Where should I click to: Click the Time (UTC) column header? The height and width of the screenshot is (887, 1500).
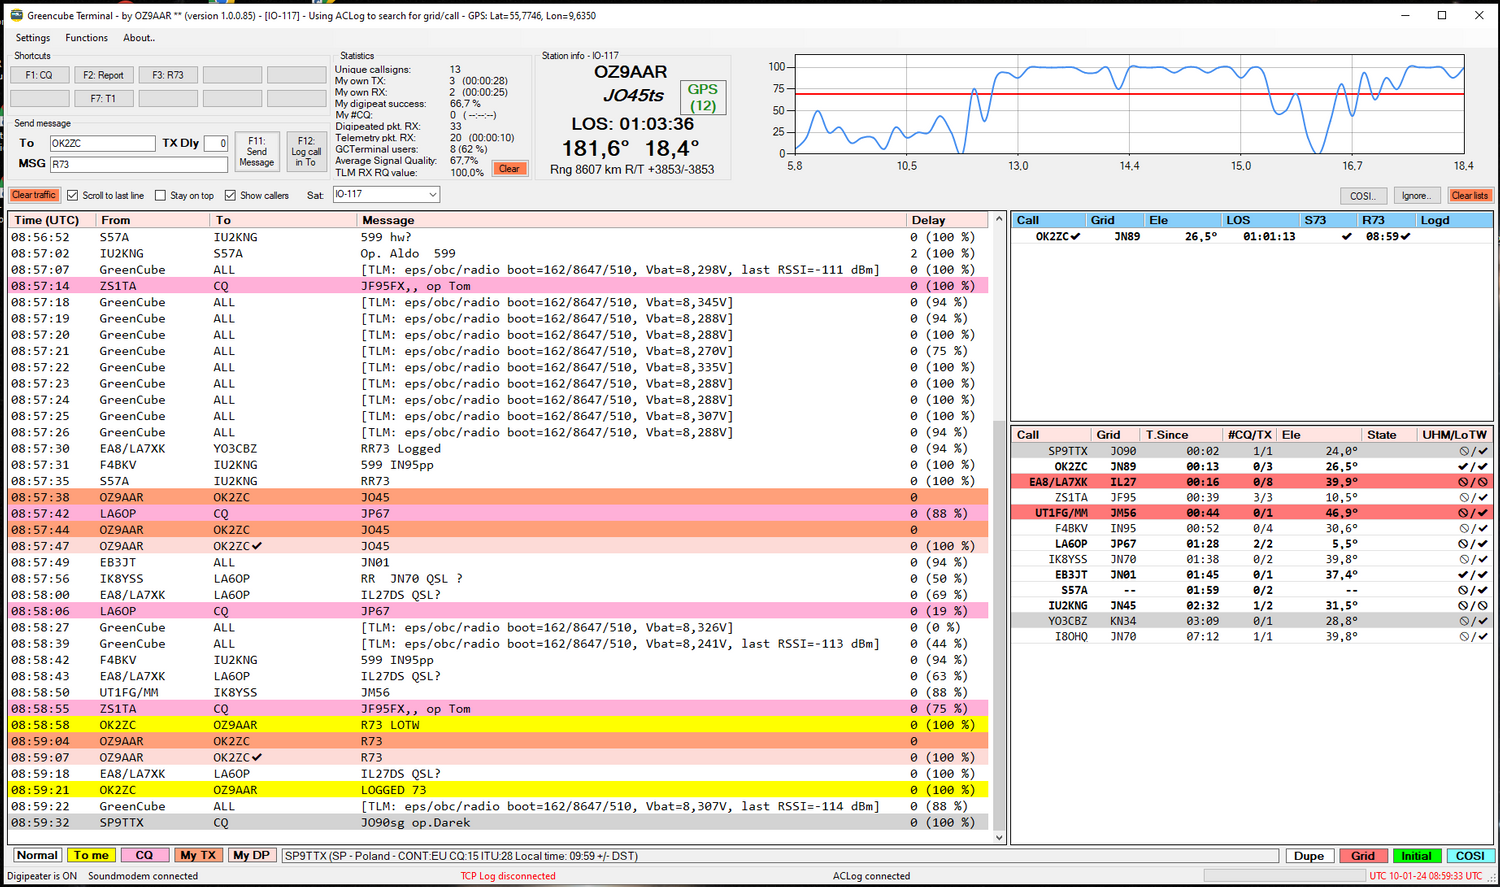click(50, 220)
